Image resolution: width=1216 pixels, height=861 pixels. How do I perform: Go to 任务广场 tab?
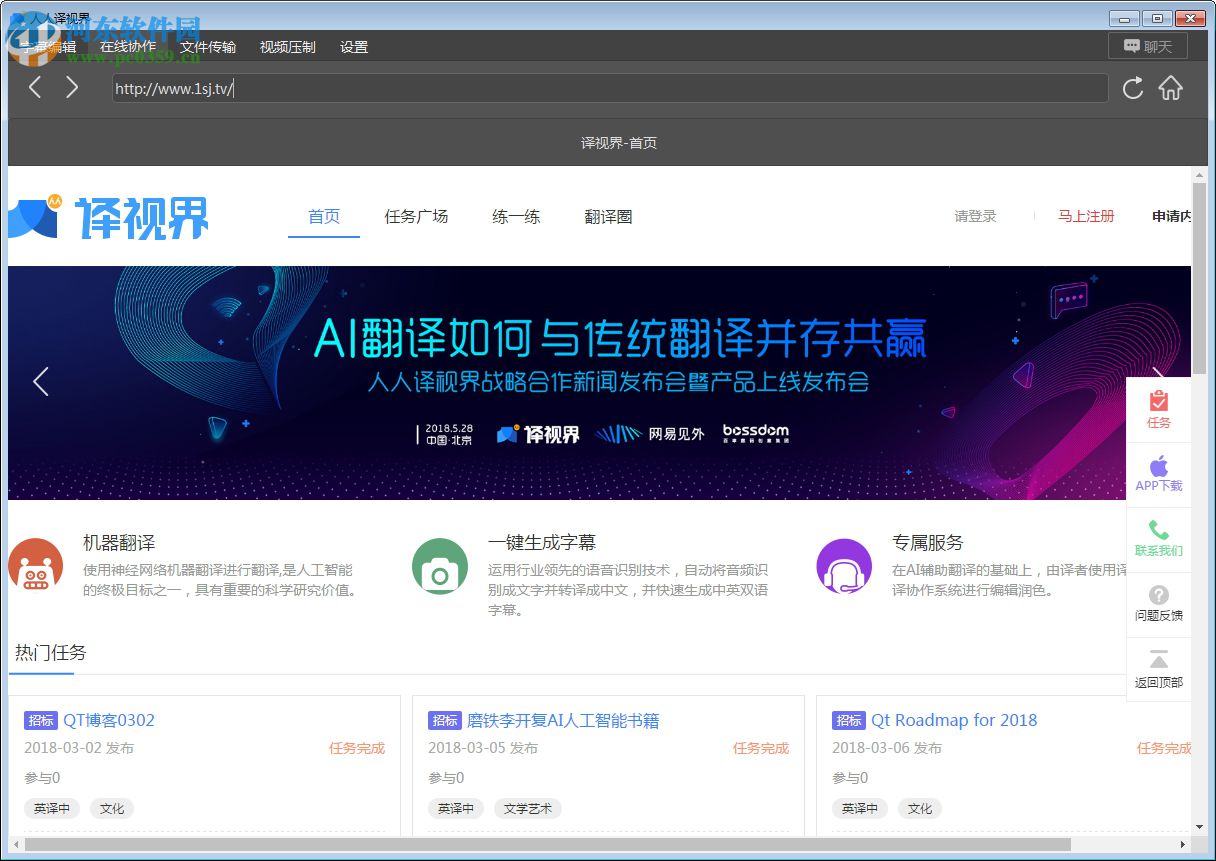416,216
